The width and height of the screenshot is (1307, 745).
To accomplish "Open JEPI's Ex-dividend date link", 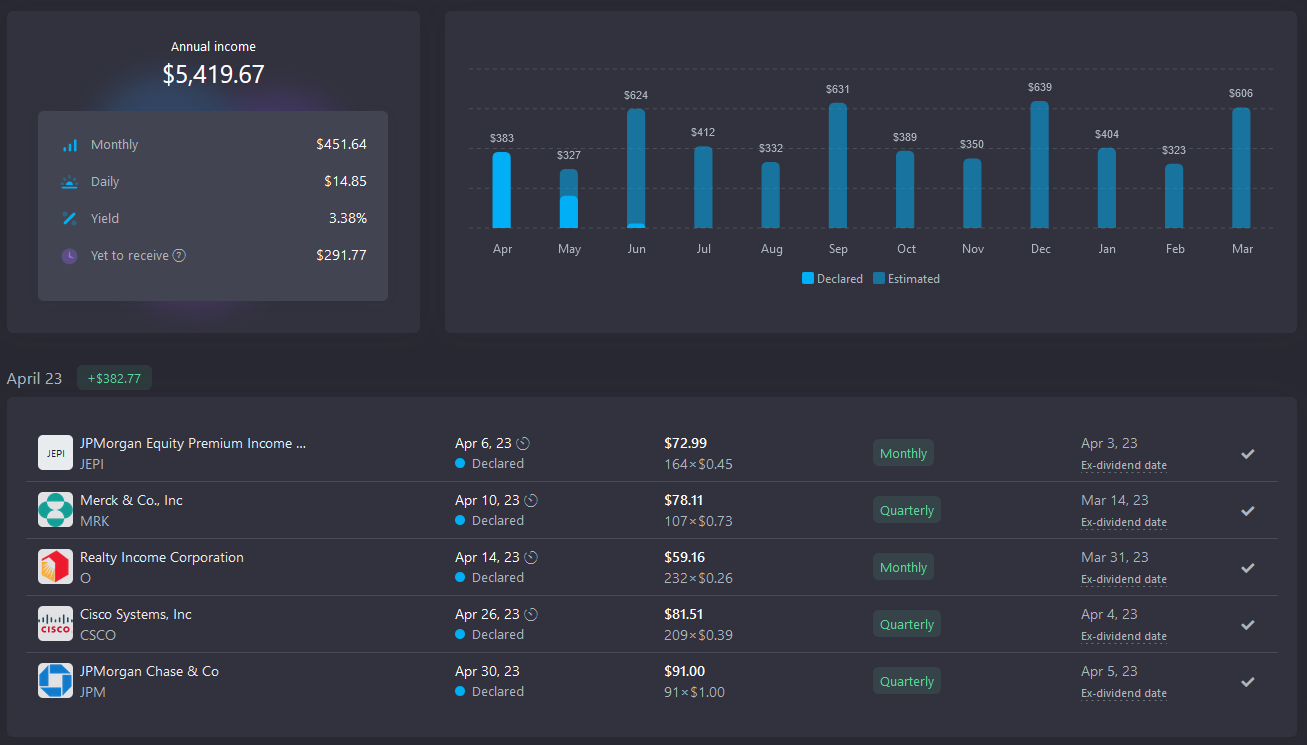I will pos(1123,465).
